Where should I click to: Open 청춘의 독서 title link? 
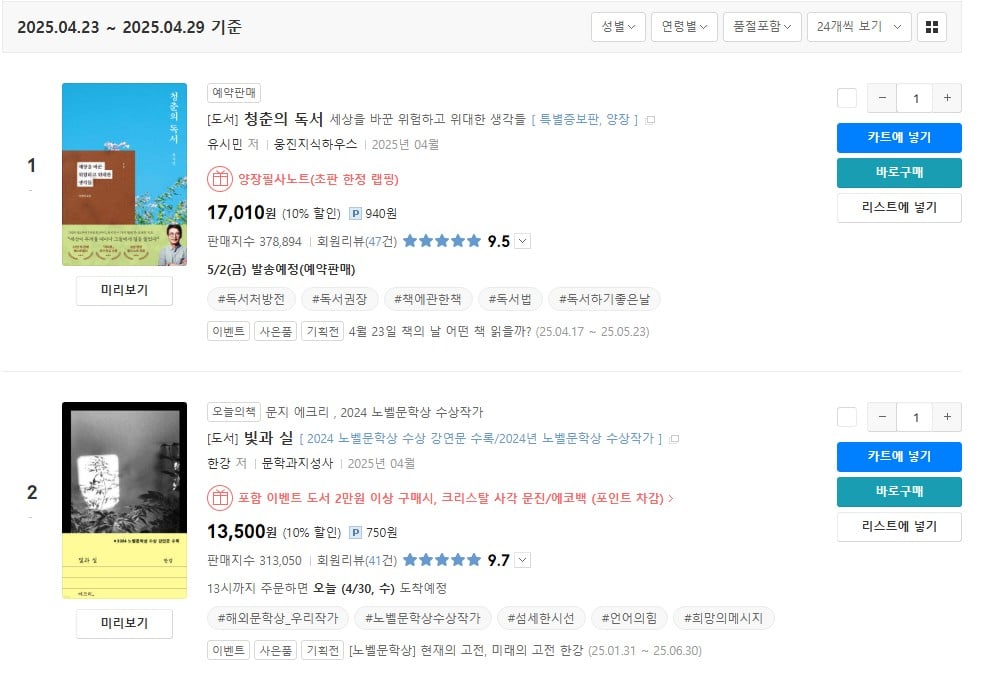(x=283, y=119)
